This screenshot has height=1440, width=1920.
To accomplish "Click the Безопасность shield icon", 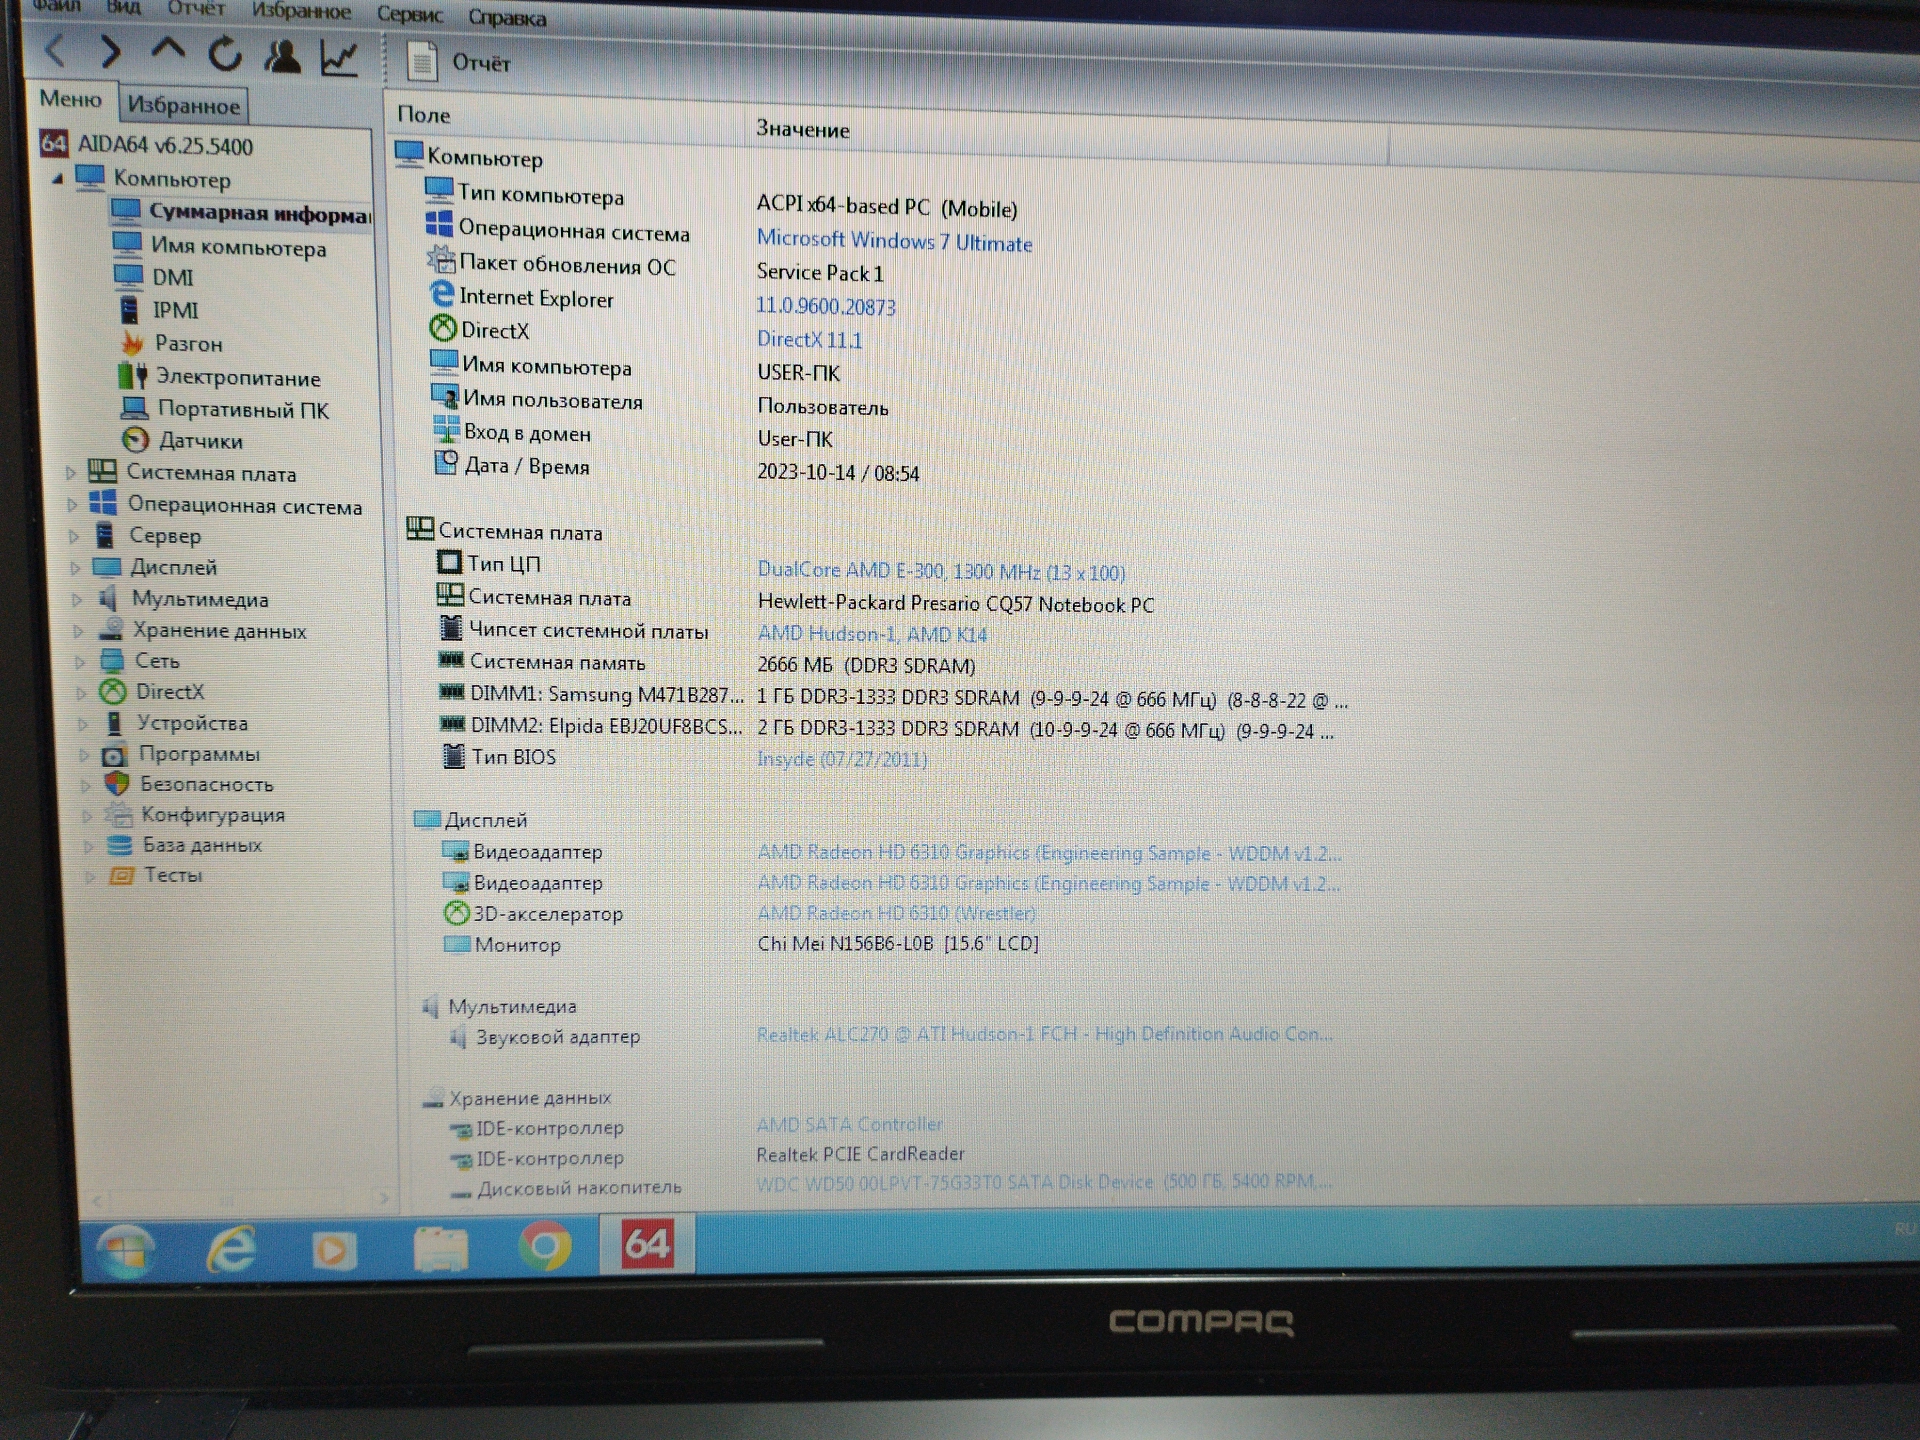I will pyautogui.click(x=117, y=784).
